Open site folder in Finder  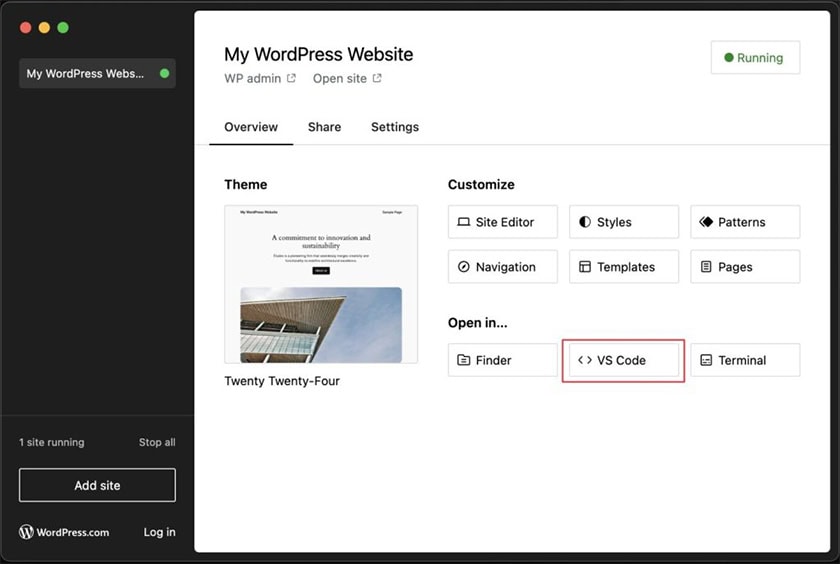pyautogui.click(x=502, y=360)
